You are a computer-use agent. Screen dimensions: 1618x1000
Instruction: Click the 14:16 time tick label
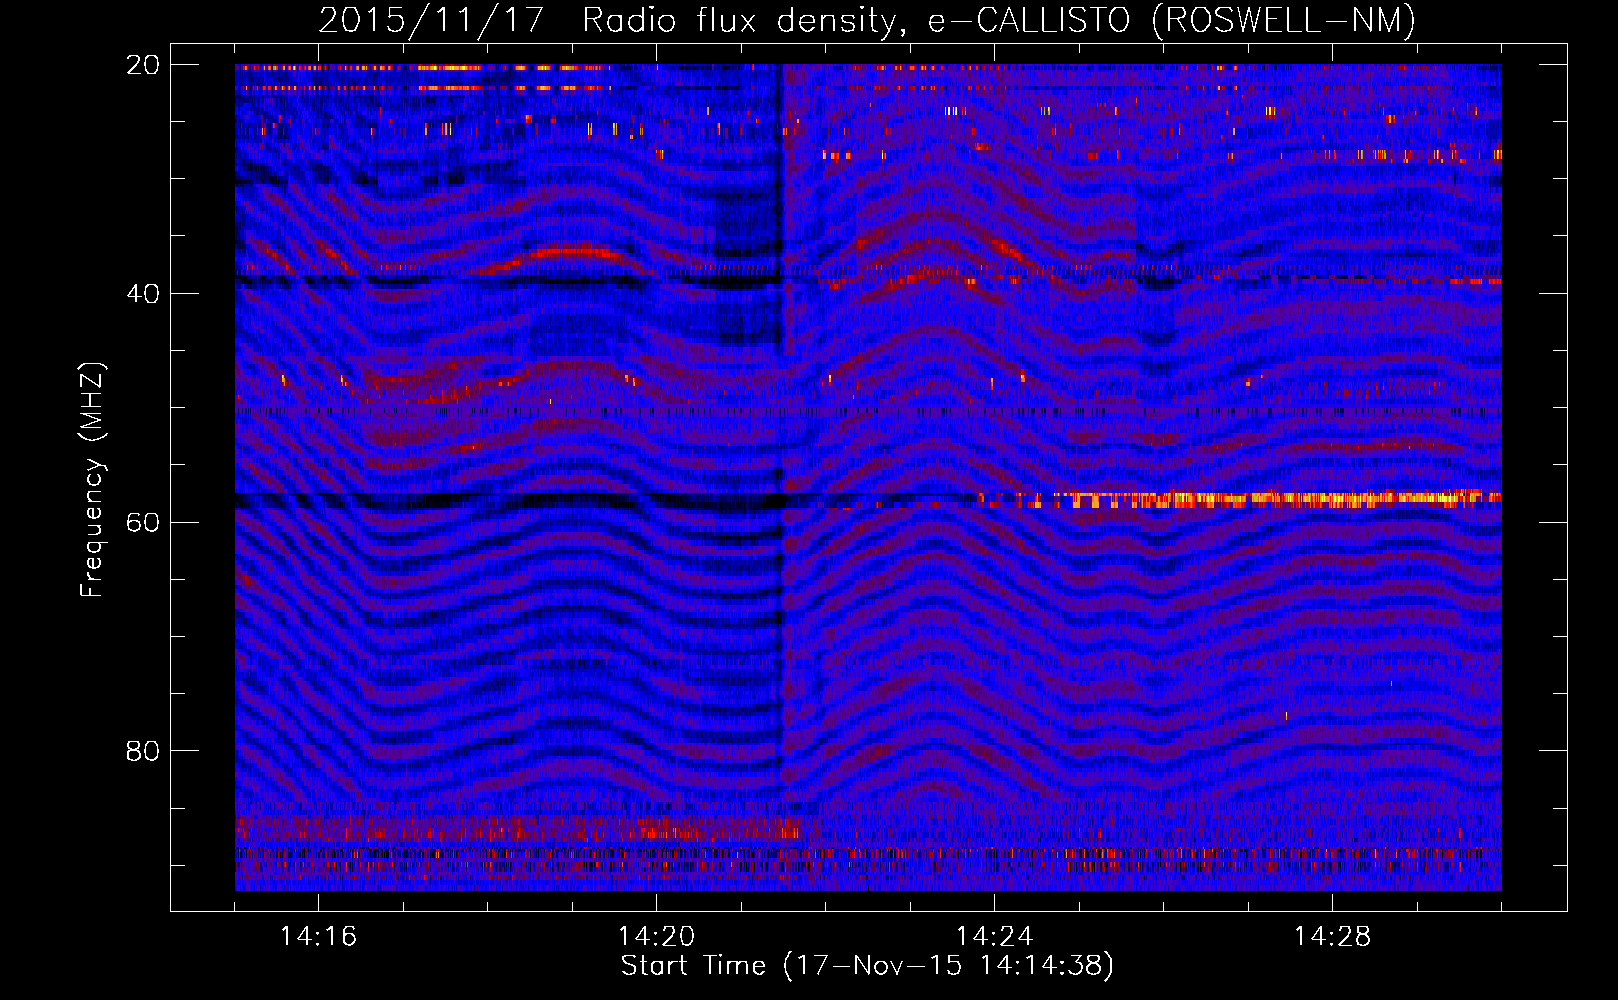click(318, 937)
